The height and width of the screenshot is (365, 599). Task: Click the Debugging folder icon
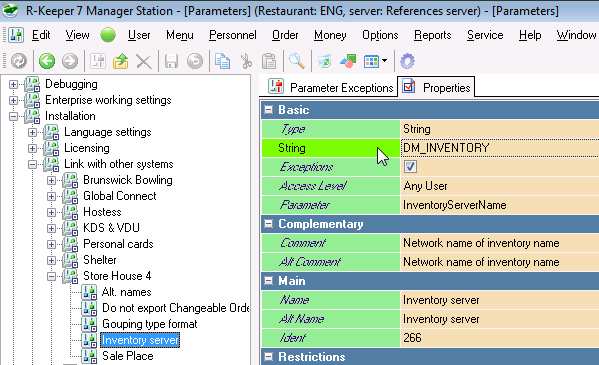[32, 84]
